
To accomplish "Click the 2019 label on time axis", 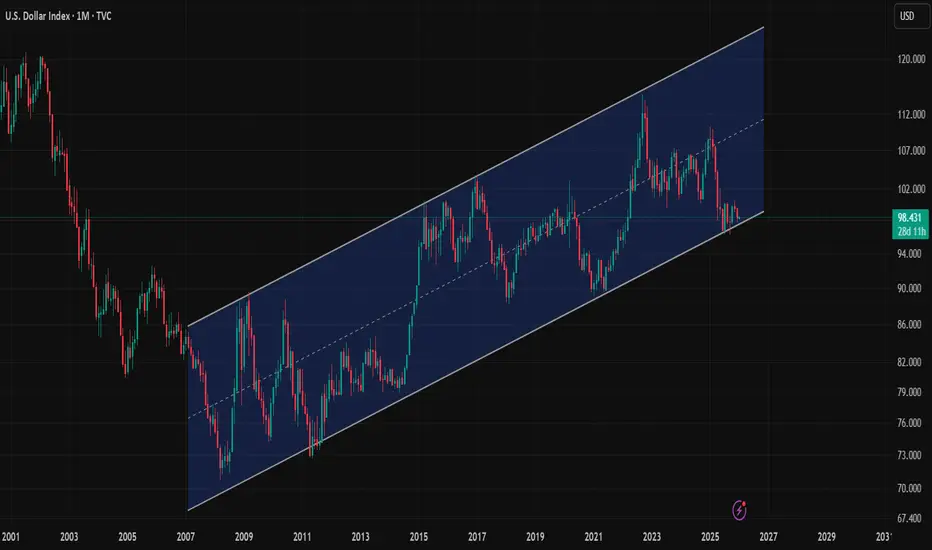I will click(535, 537).
